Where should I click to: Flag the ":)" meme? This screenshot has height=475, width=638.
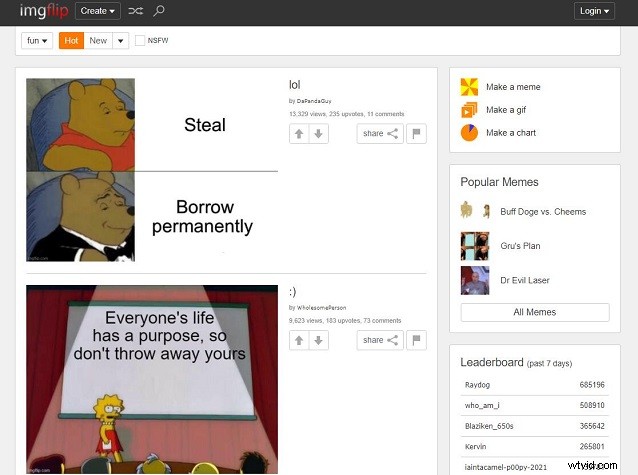point(416,340)
